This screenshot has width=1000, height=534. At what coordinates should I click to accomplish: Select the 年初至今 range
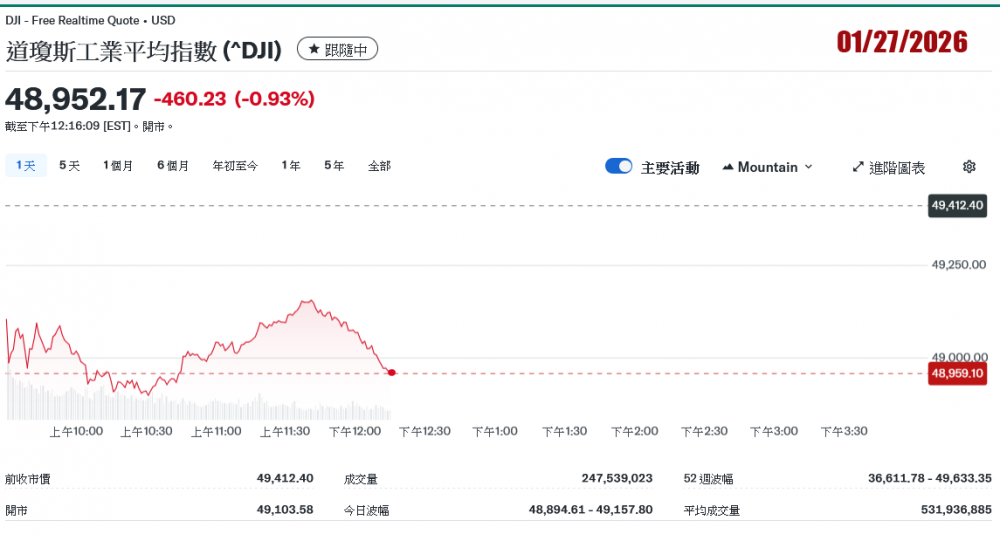point(235,166)
